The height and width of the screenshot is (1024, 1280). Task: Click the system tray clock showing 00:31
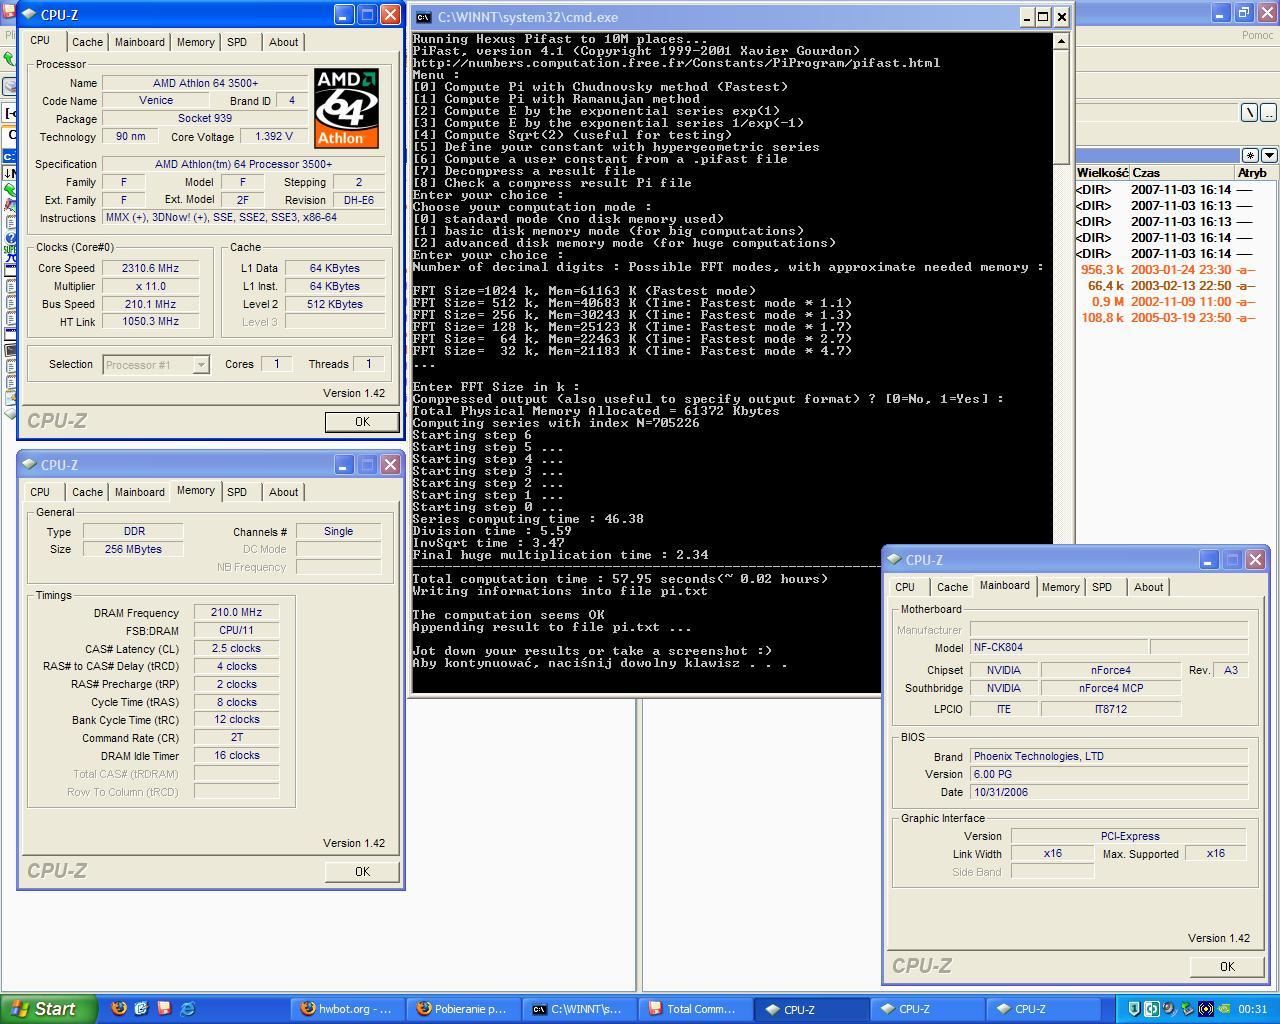tap(1252, 1009)
